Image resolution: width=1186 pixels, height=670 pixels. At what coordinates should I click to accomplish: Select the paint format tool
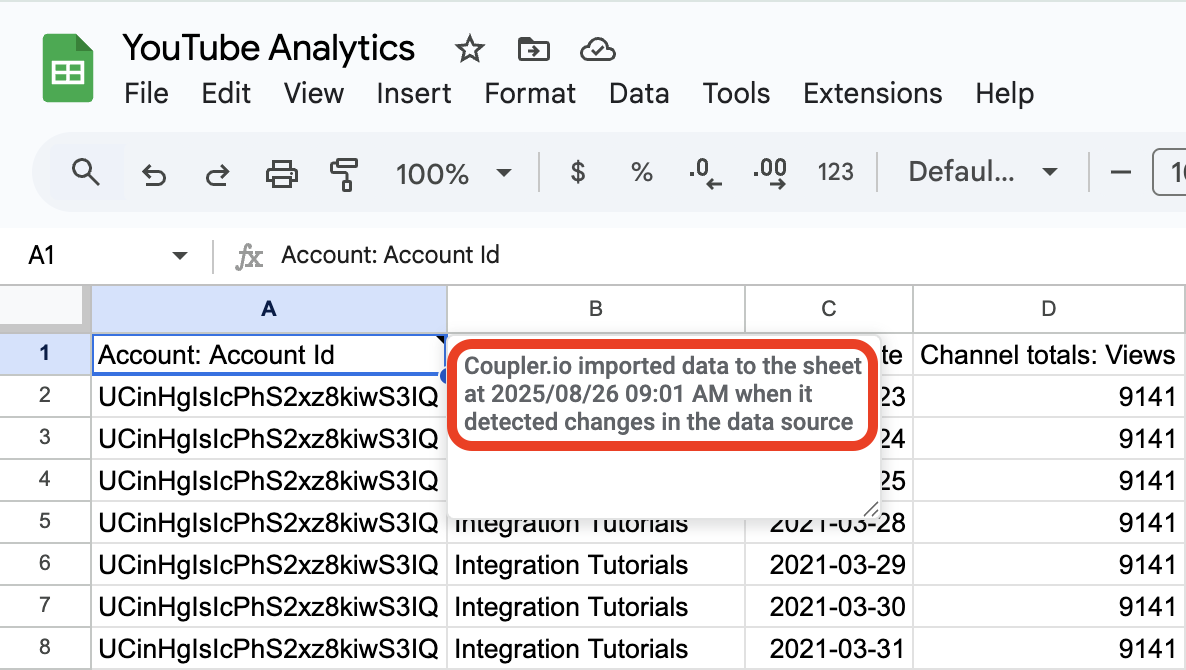[x=344, y=174]
